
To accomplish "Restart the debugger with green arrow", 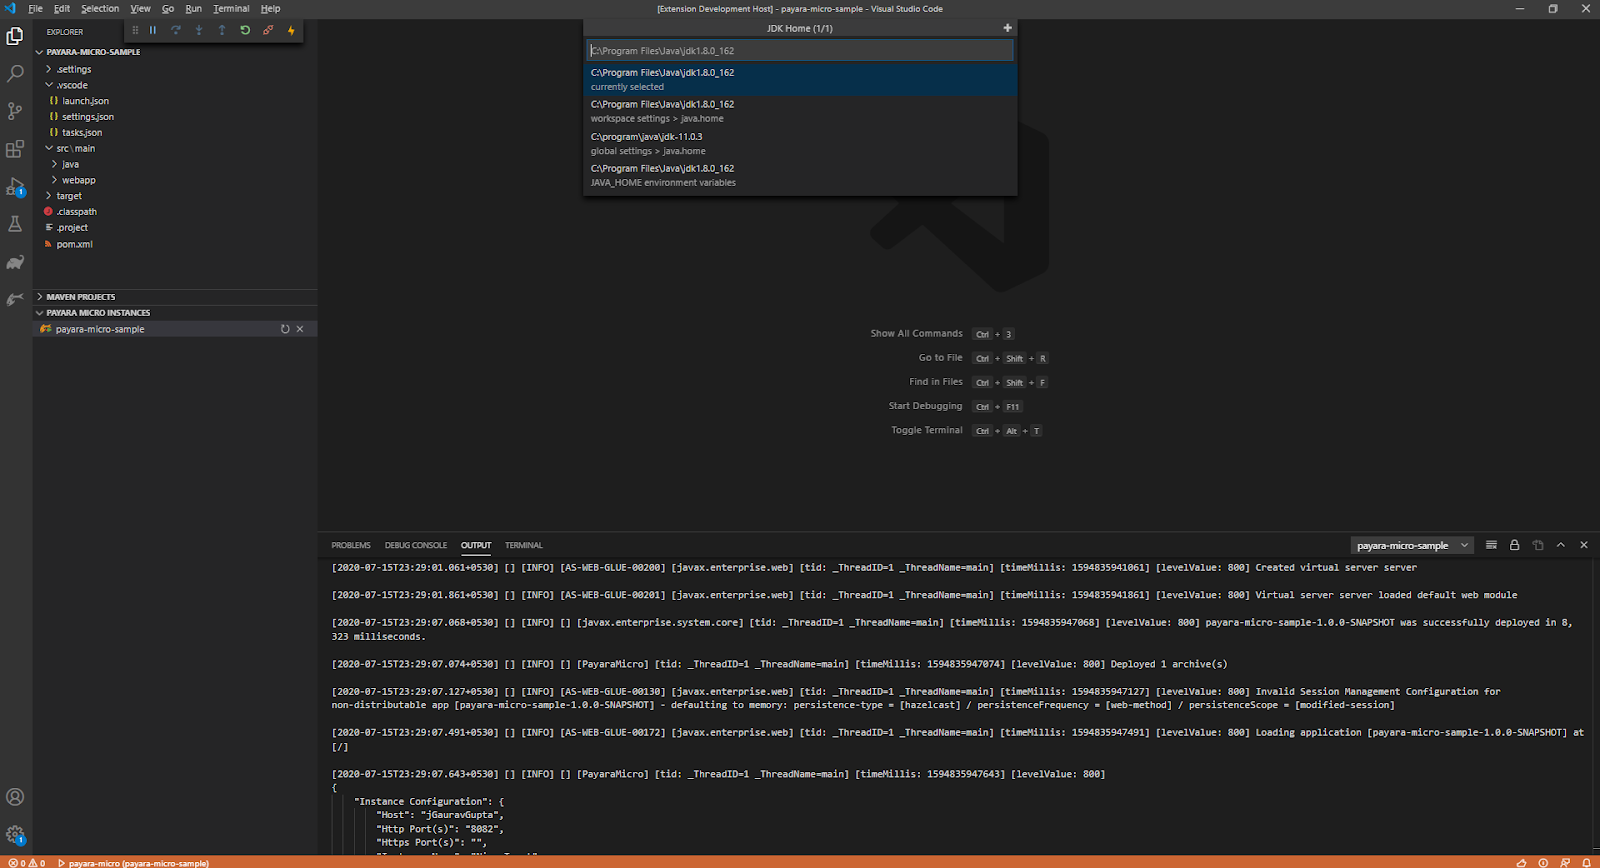I will tap(245, 30).
